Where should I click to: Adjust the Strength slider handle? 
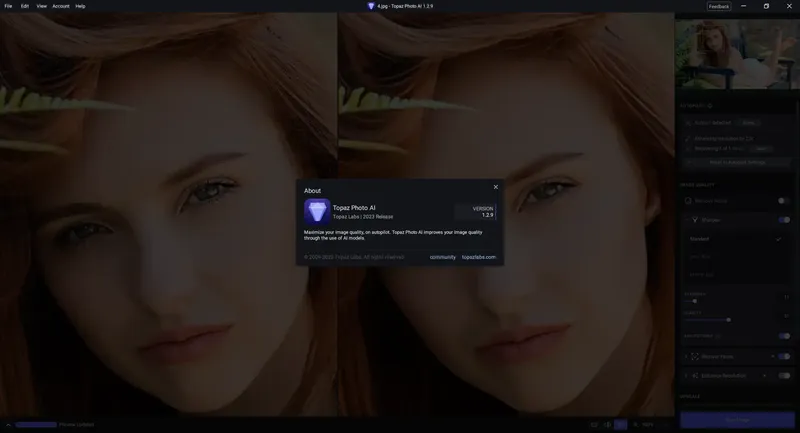pos(694,301)
